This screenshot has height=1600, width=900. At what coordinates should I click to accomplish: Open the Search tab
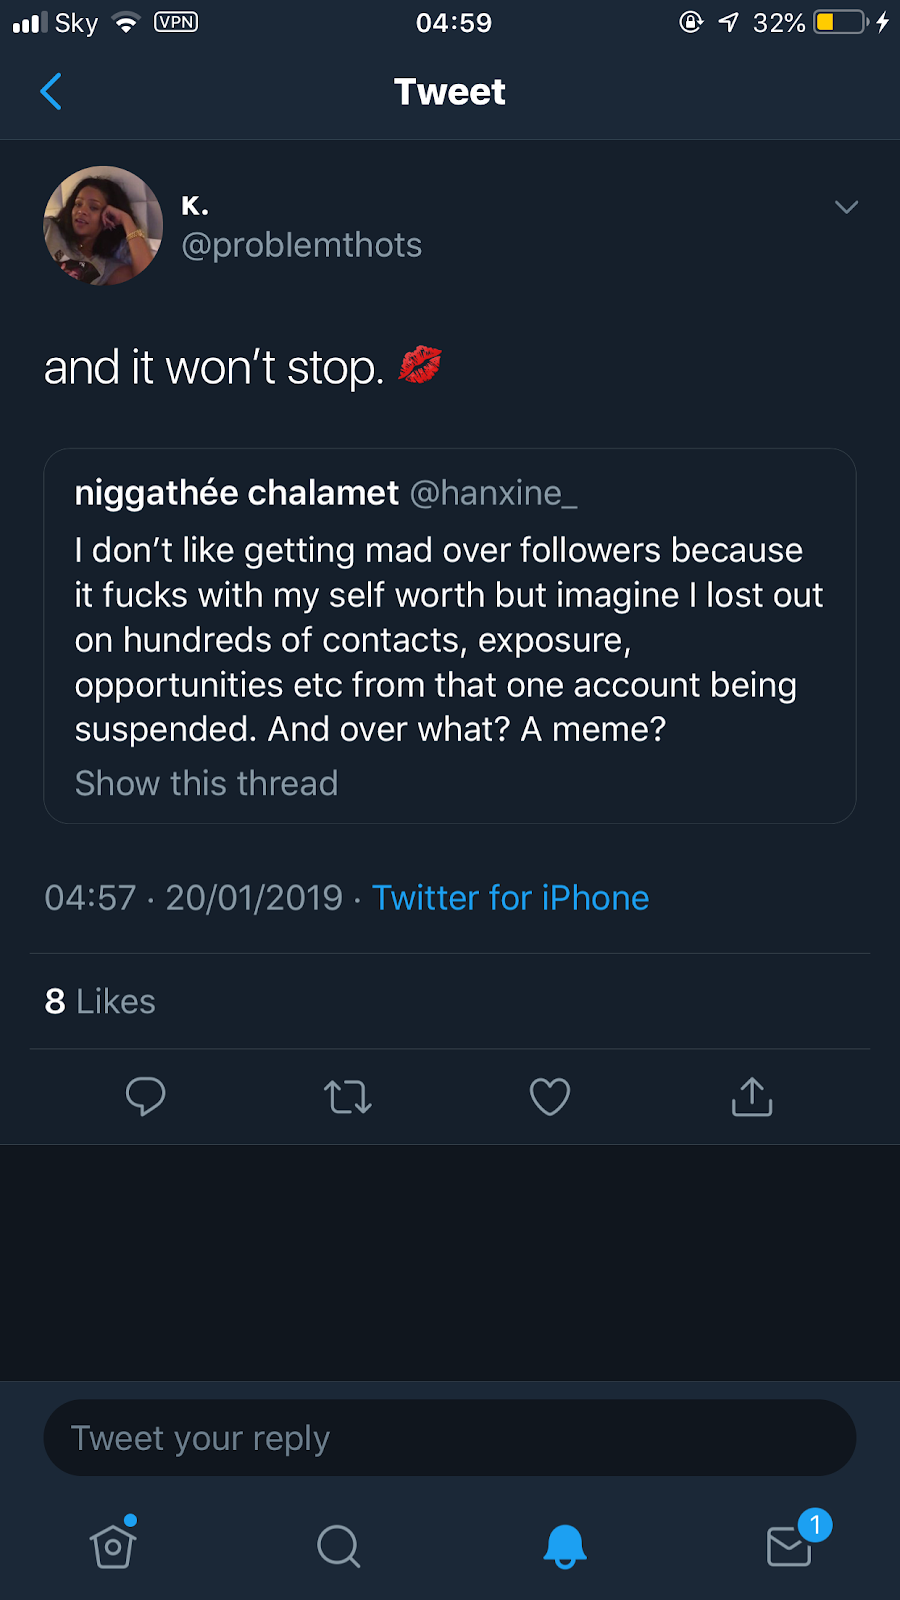coord(338,1546)
